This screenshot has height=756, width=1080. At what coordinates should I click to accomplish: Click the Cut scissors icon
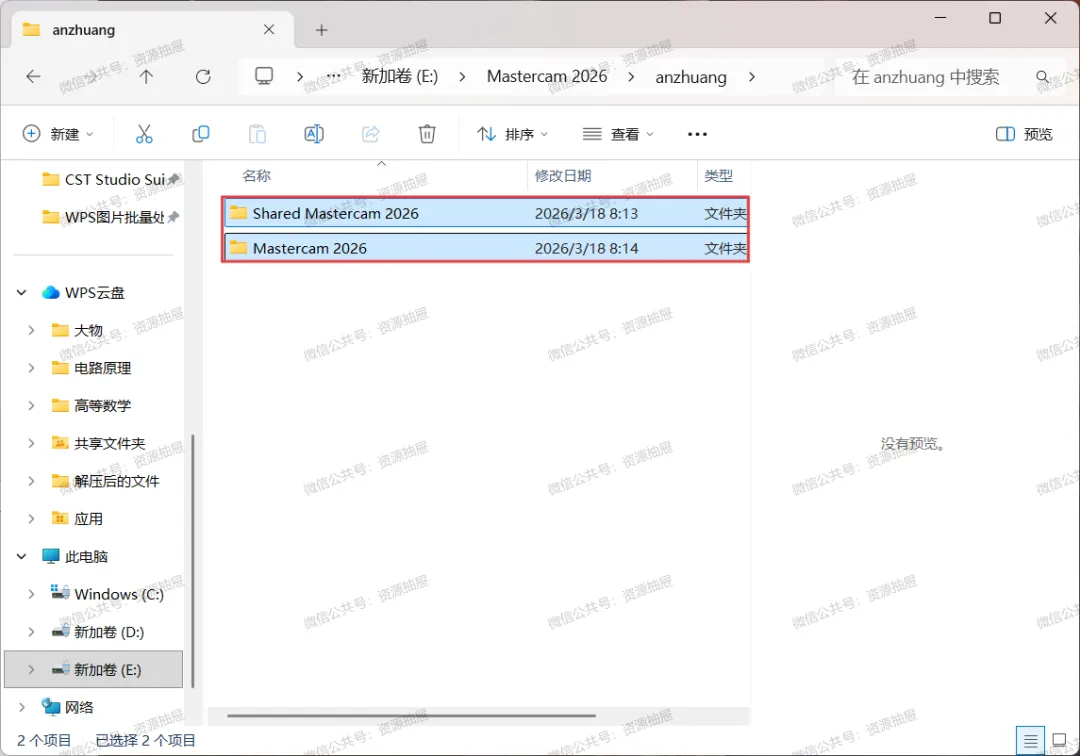(x=144, y=134)
